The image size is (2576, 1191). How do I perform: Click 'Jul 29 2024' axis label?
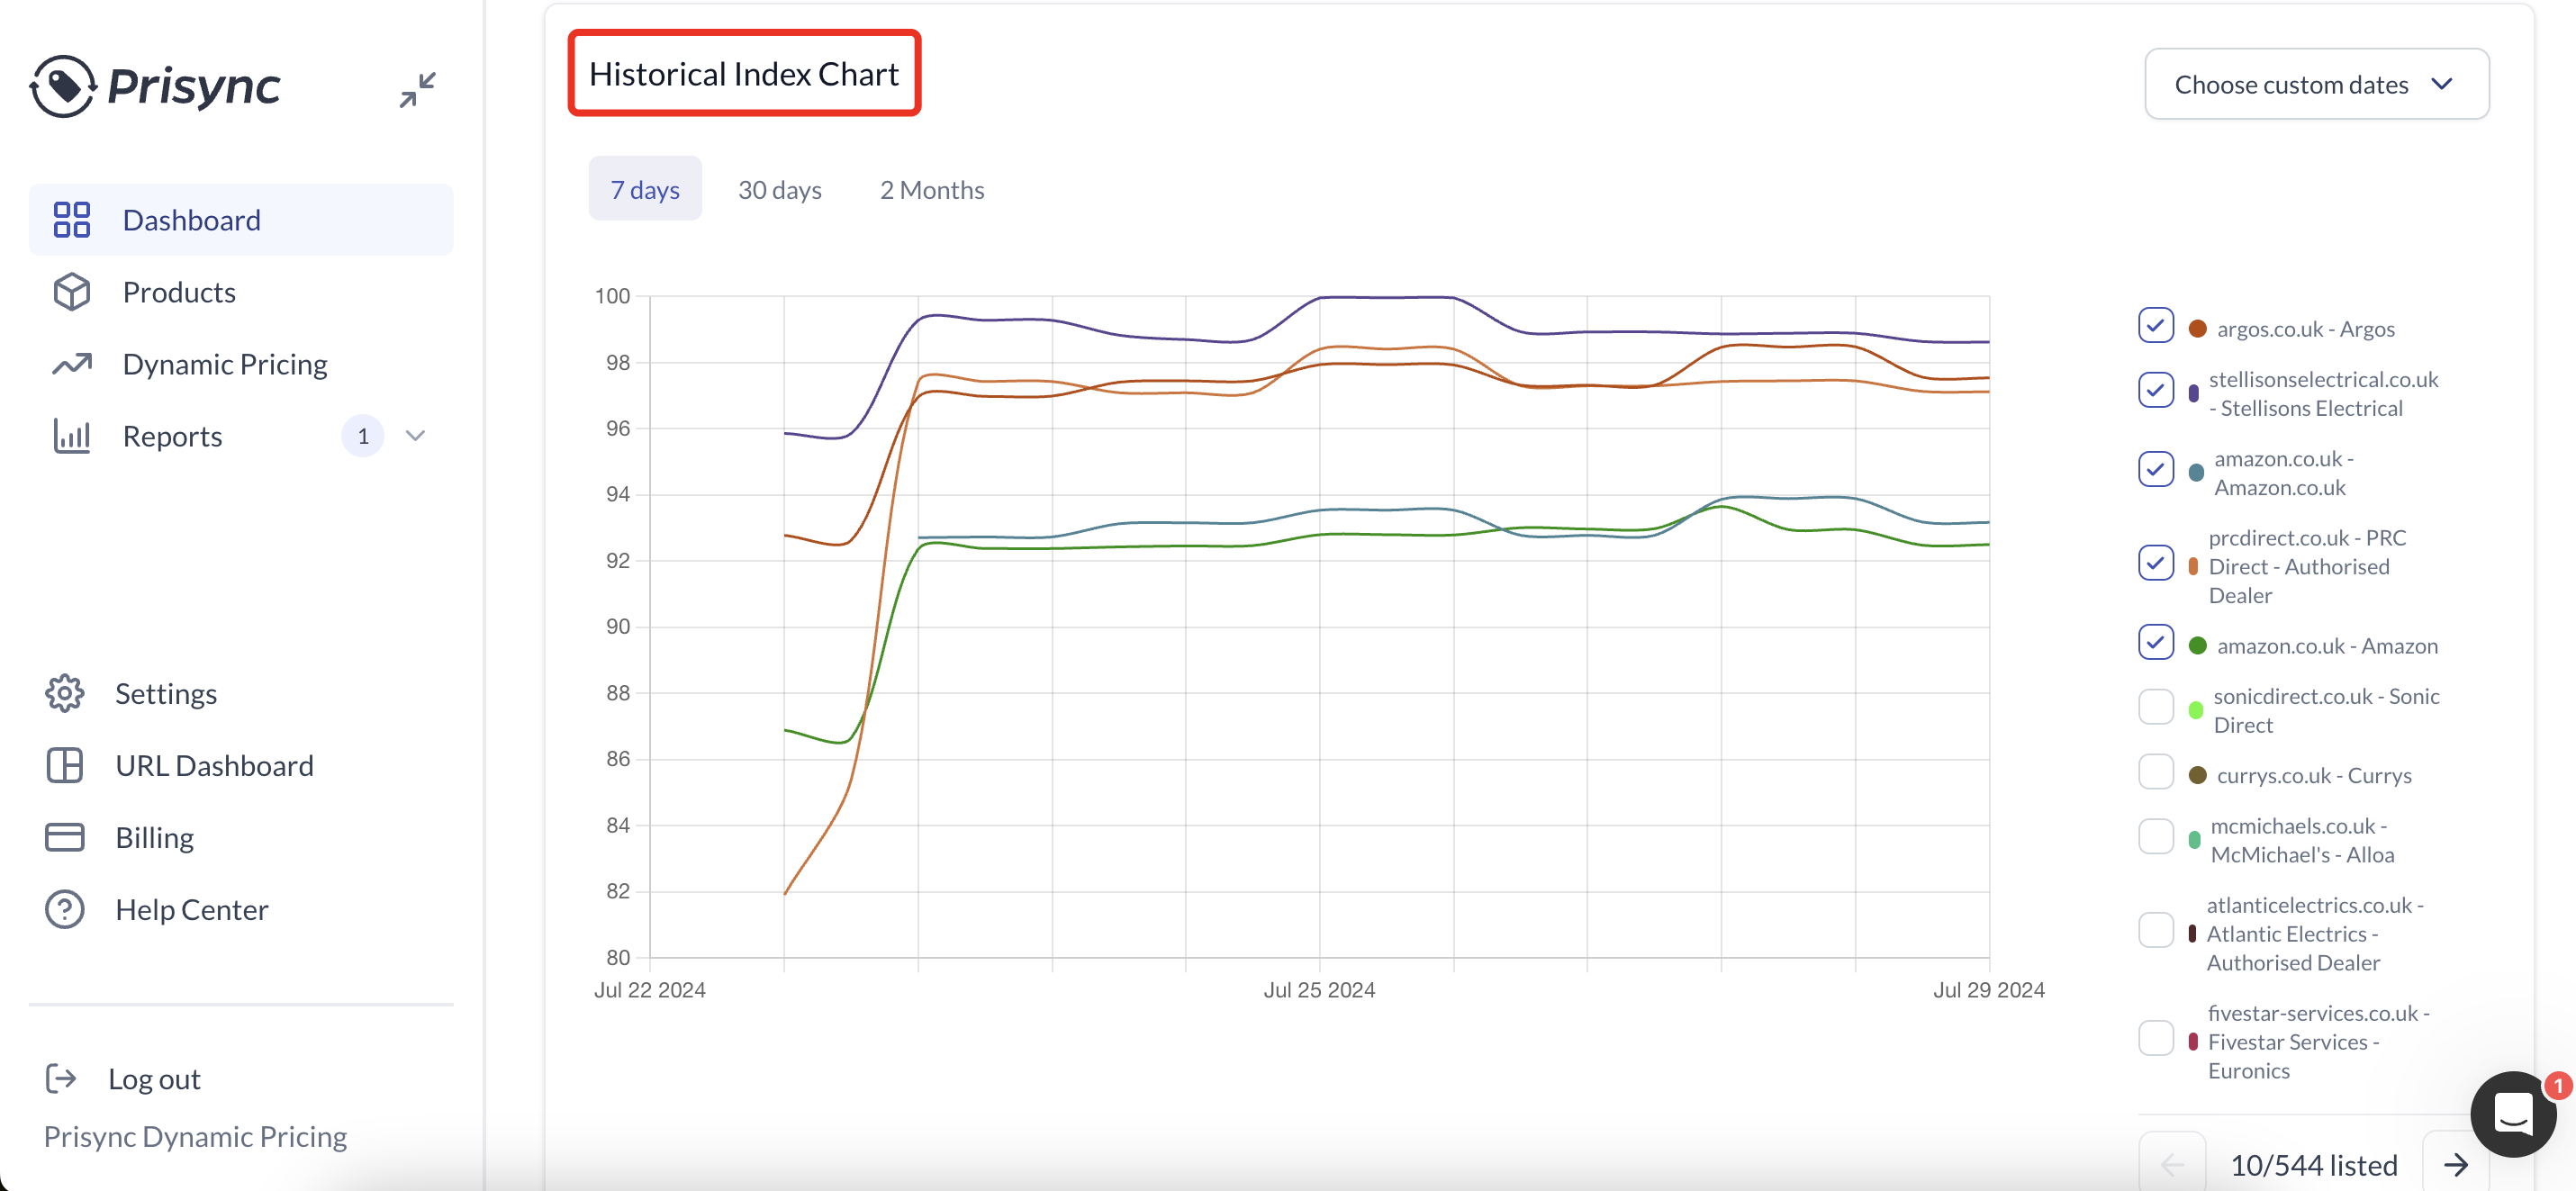1988,989
